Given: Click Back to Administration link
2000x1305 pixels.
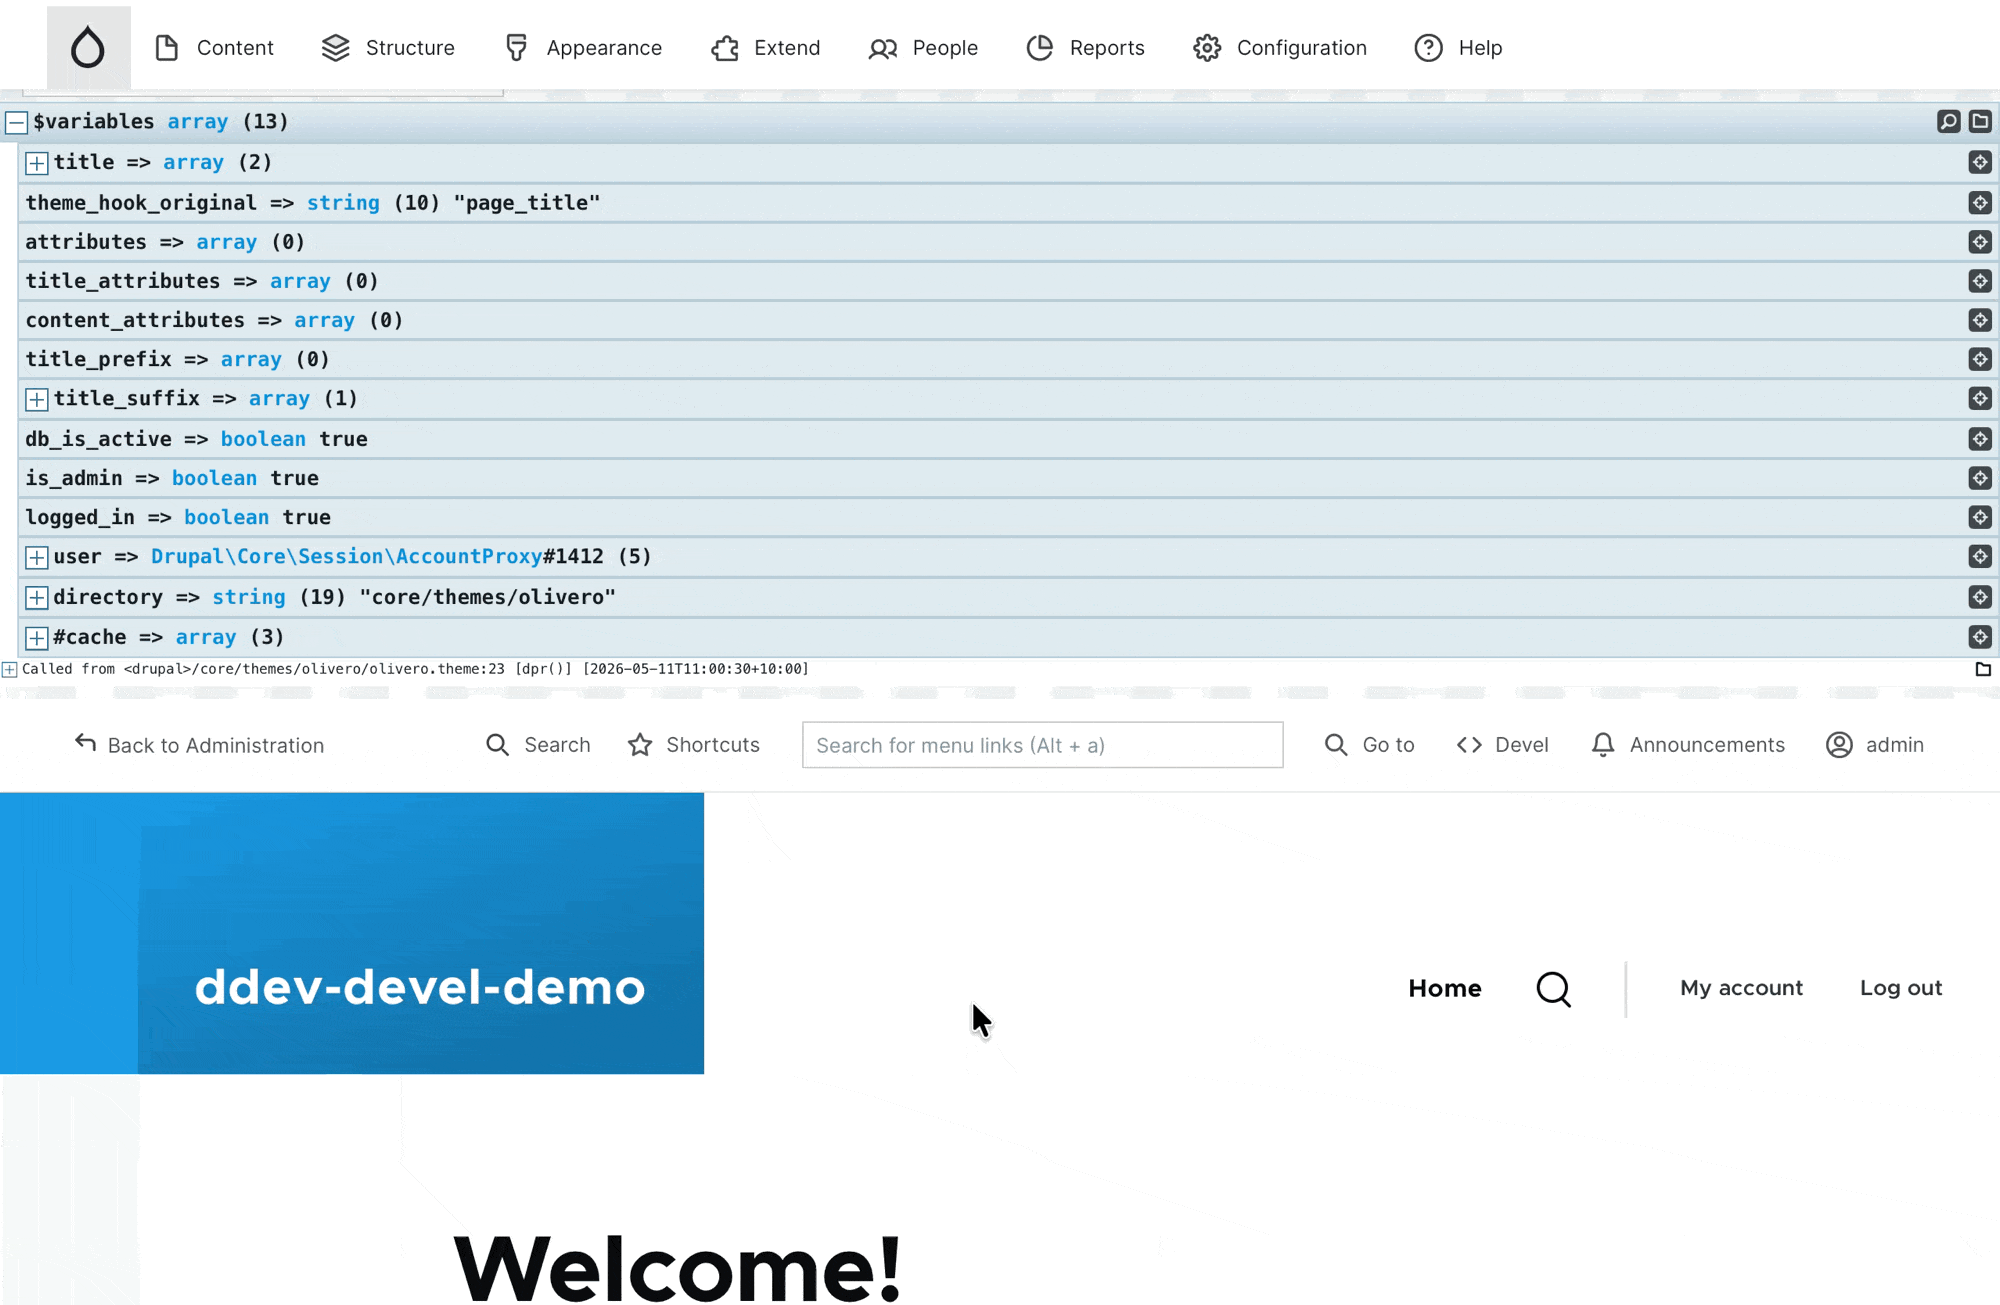Looking at the screenshot, I should [200, 745].
